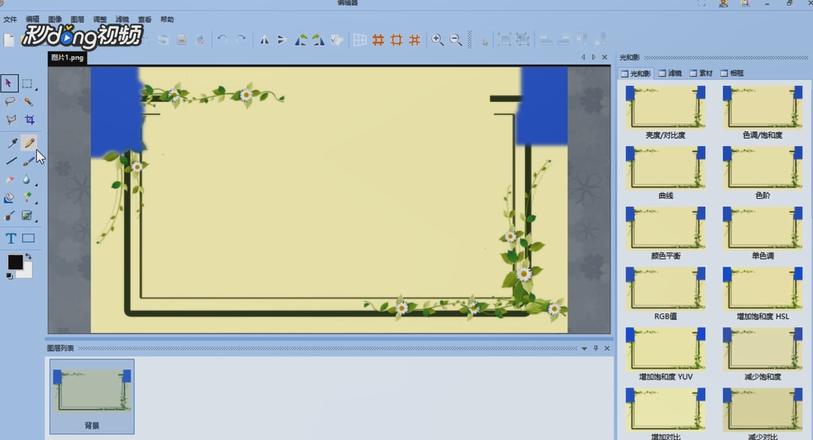Screen dimensions: 813x440
Task: Select the pencil tool
Action: coord(30,143)
